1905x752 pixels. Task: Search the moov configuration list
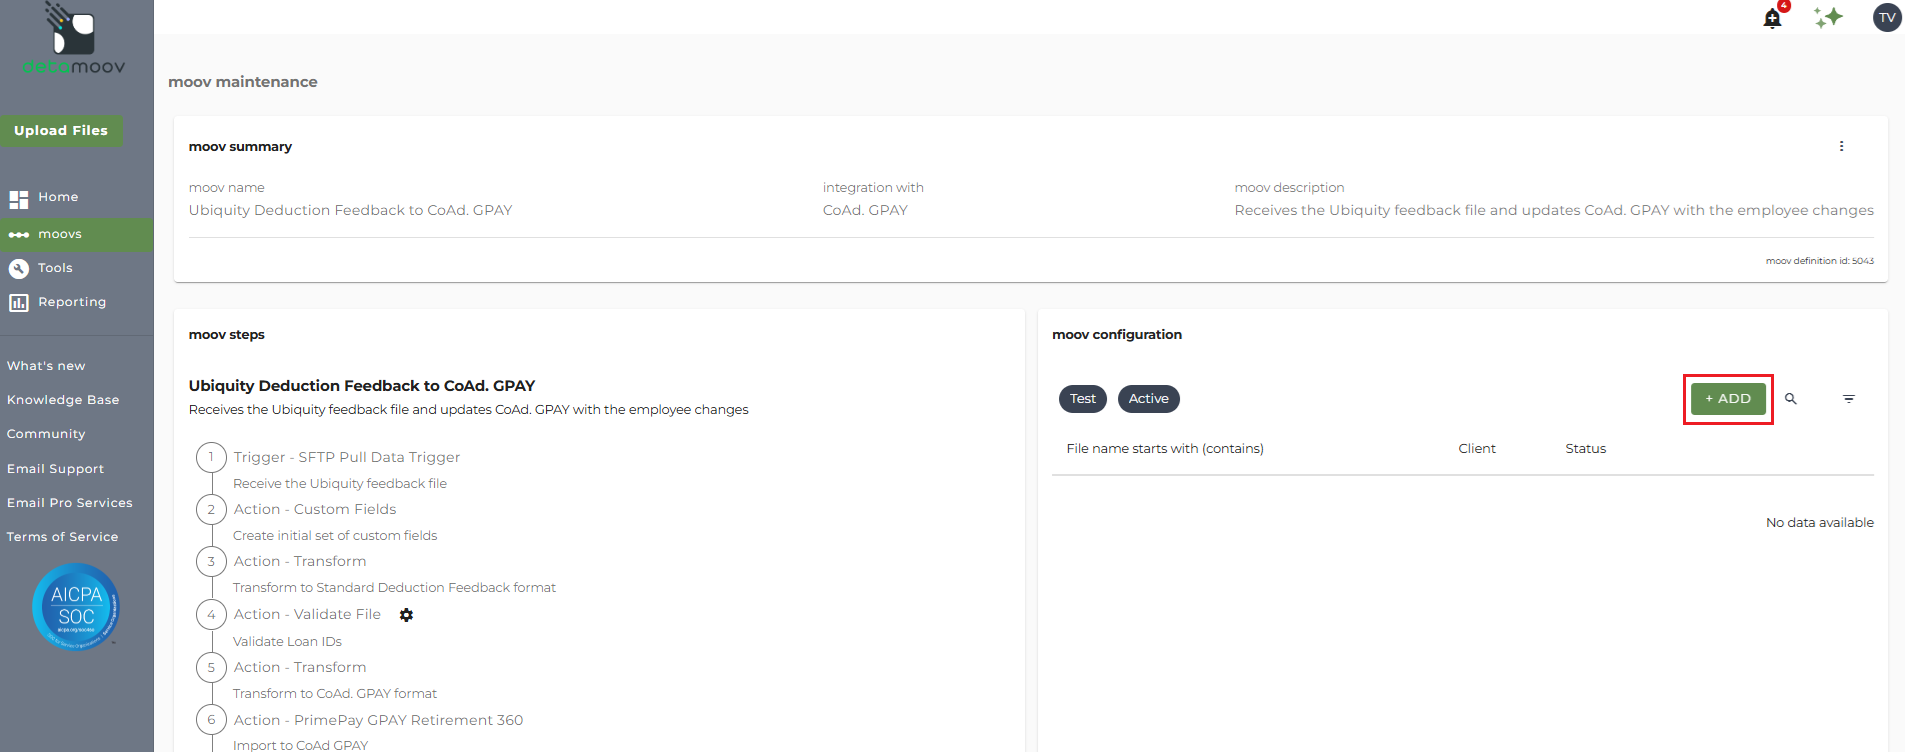coord(1791,399)
